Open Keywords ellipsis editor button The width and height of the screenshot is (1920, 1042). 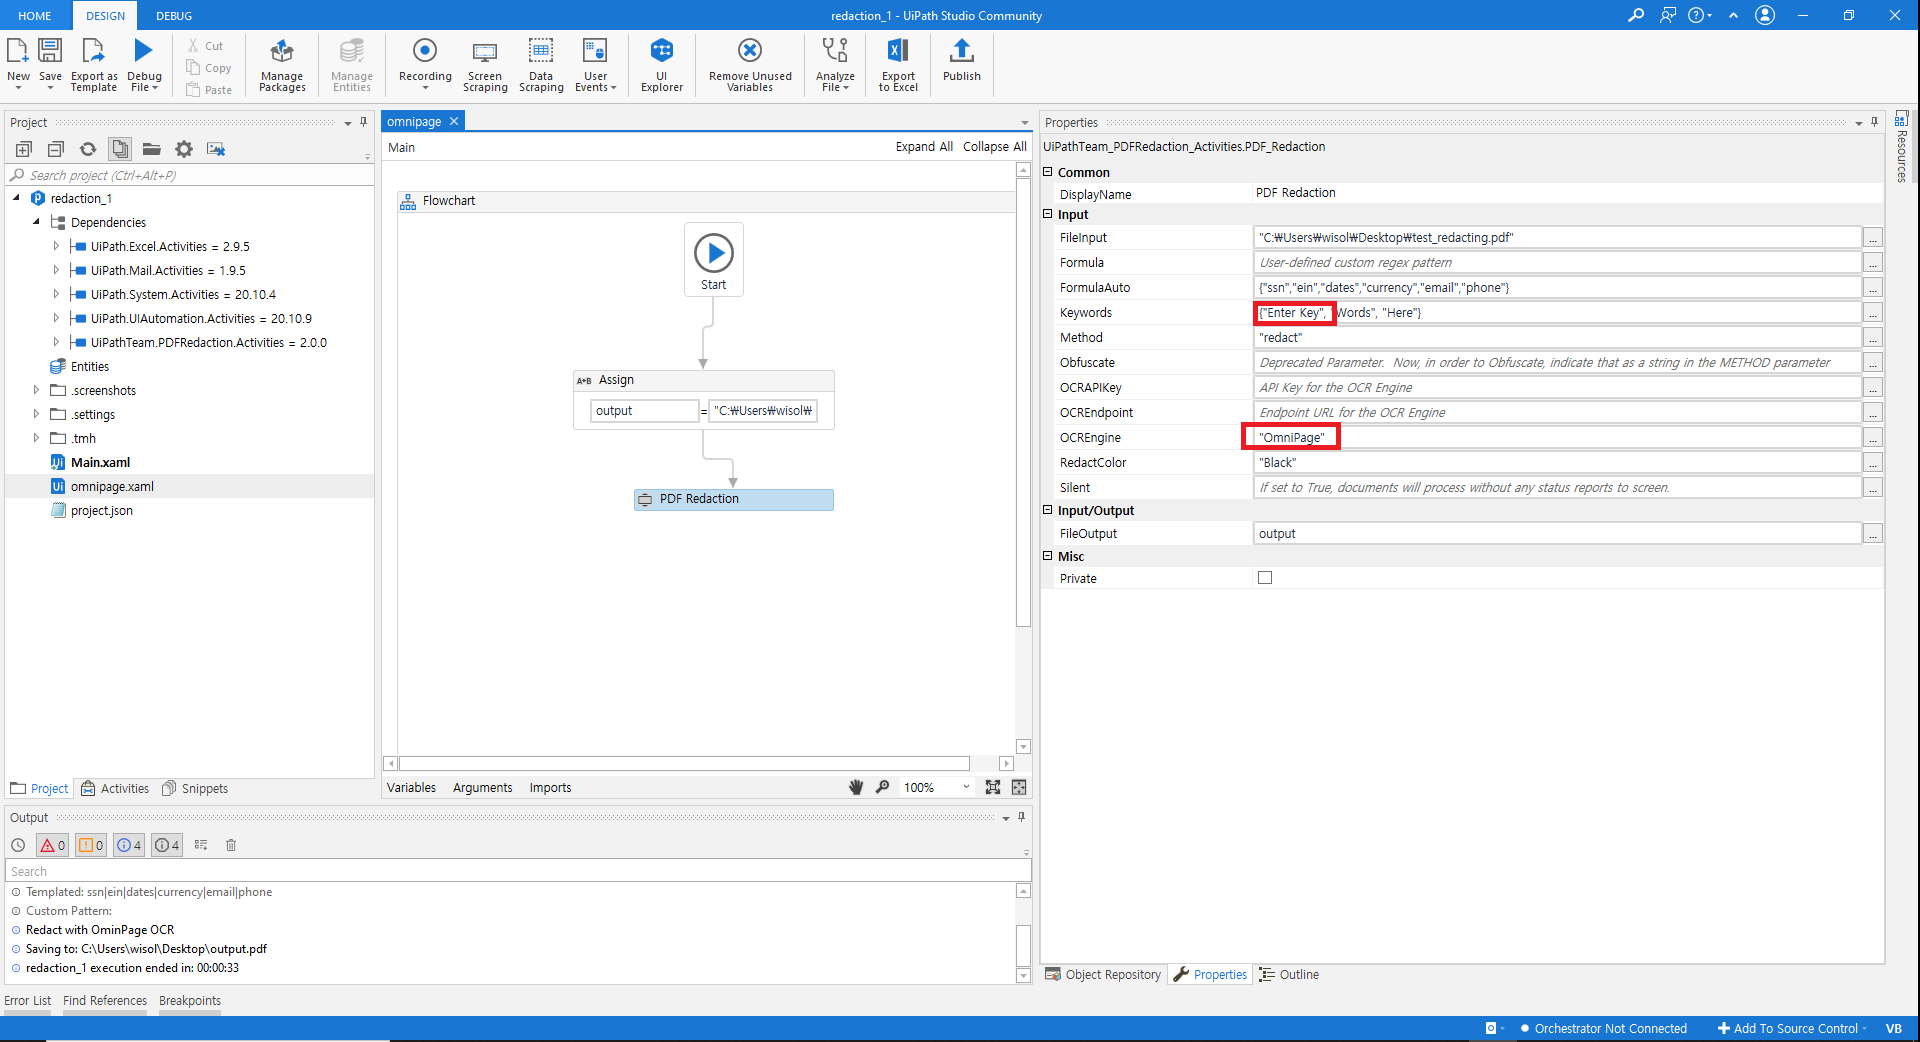click(x=1873, y=312)
